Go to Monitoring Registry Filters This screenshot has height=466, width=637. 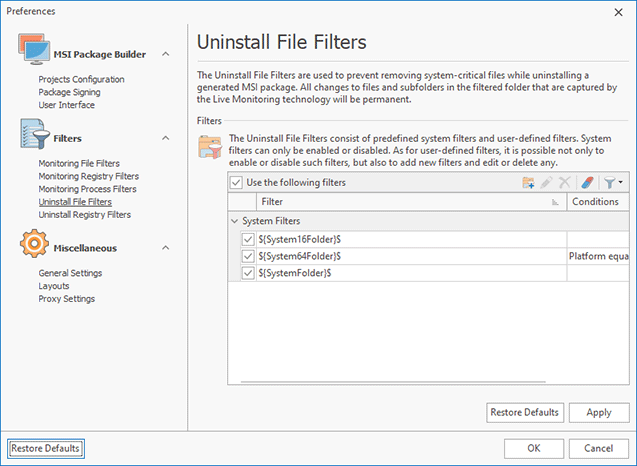click(89, 176)
